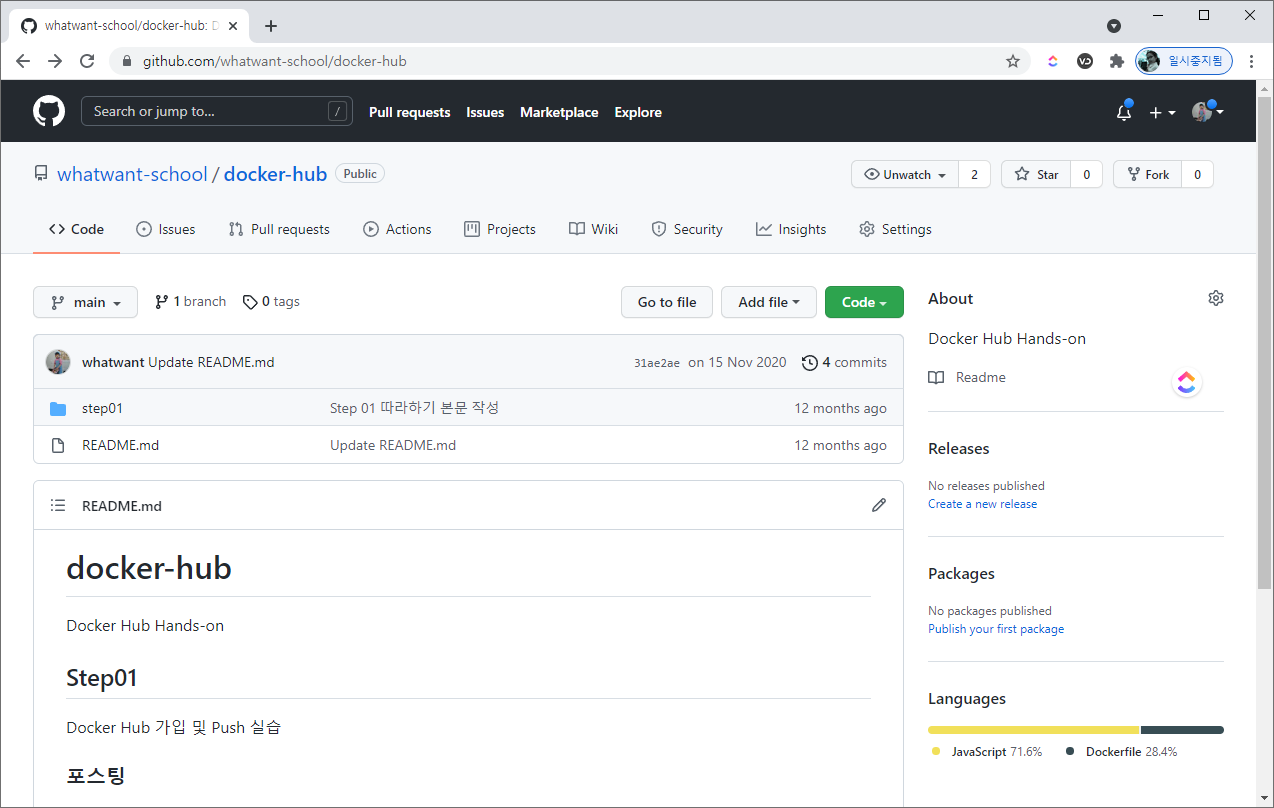Click the Readme book icon in About
1274x808 pixels.
click(936, 377)
